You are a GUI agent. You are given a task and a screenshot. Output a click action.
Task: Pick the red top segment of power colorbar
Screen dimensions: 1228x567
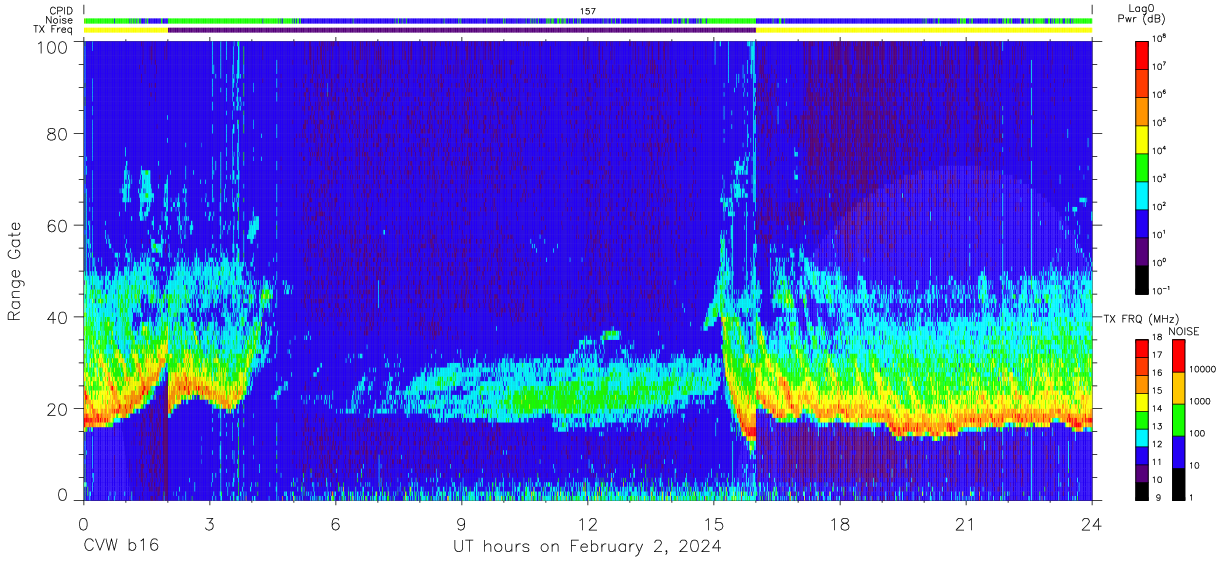pyautogui.click(x=1143, y=54)
